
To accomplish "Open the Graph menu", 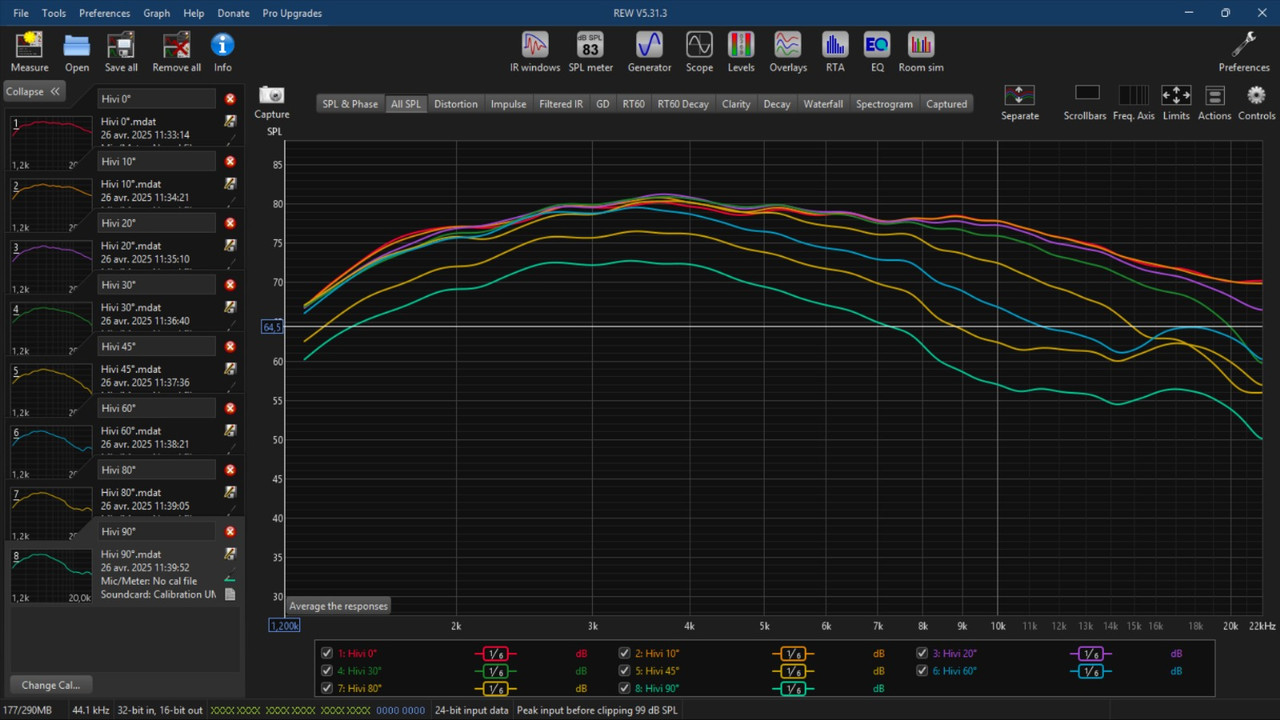I will coord(157,13).
